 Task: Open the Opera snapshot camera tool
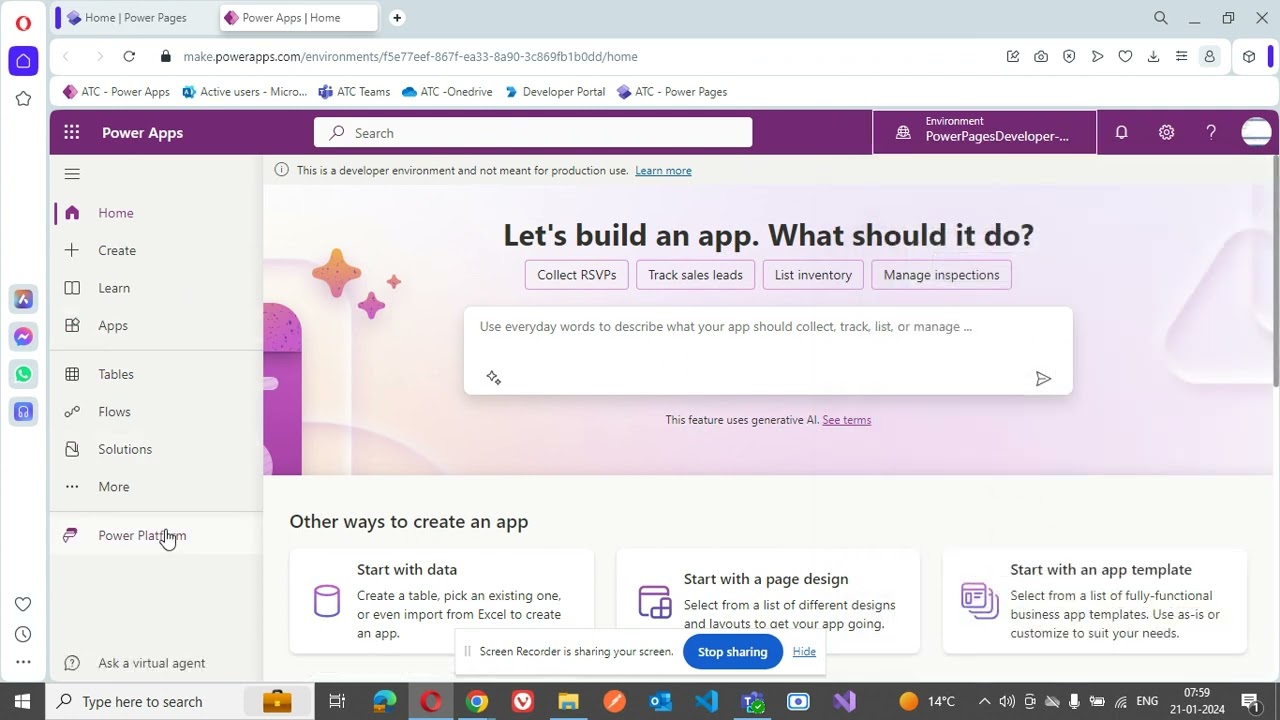1041,56
